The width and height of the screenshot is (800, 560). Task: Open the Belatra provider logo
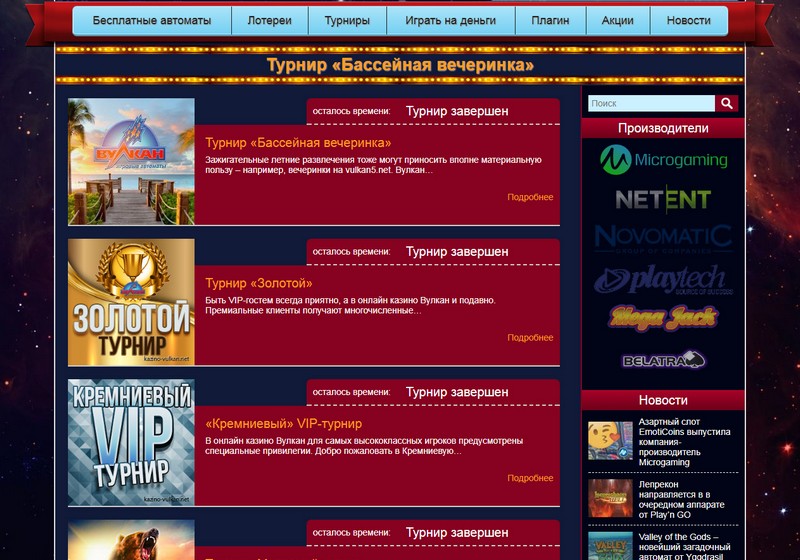click(x=663, y=360)
